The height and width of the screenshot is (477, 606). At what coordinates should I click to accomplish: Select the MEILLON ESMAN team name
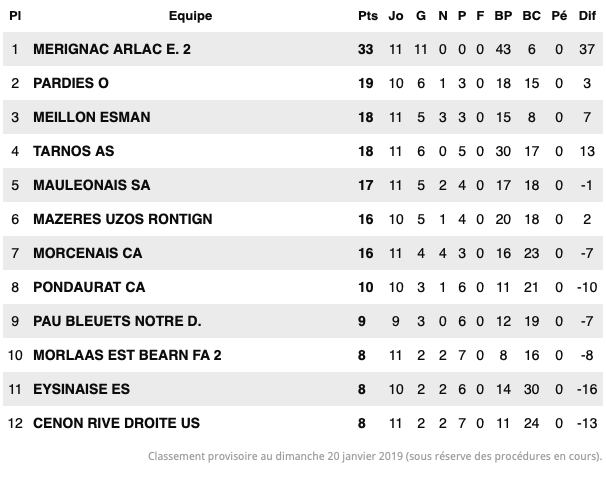tap(92, 117)
